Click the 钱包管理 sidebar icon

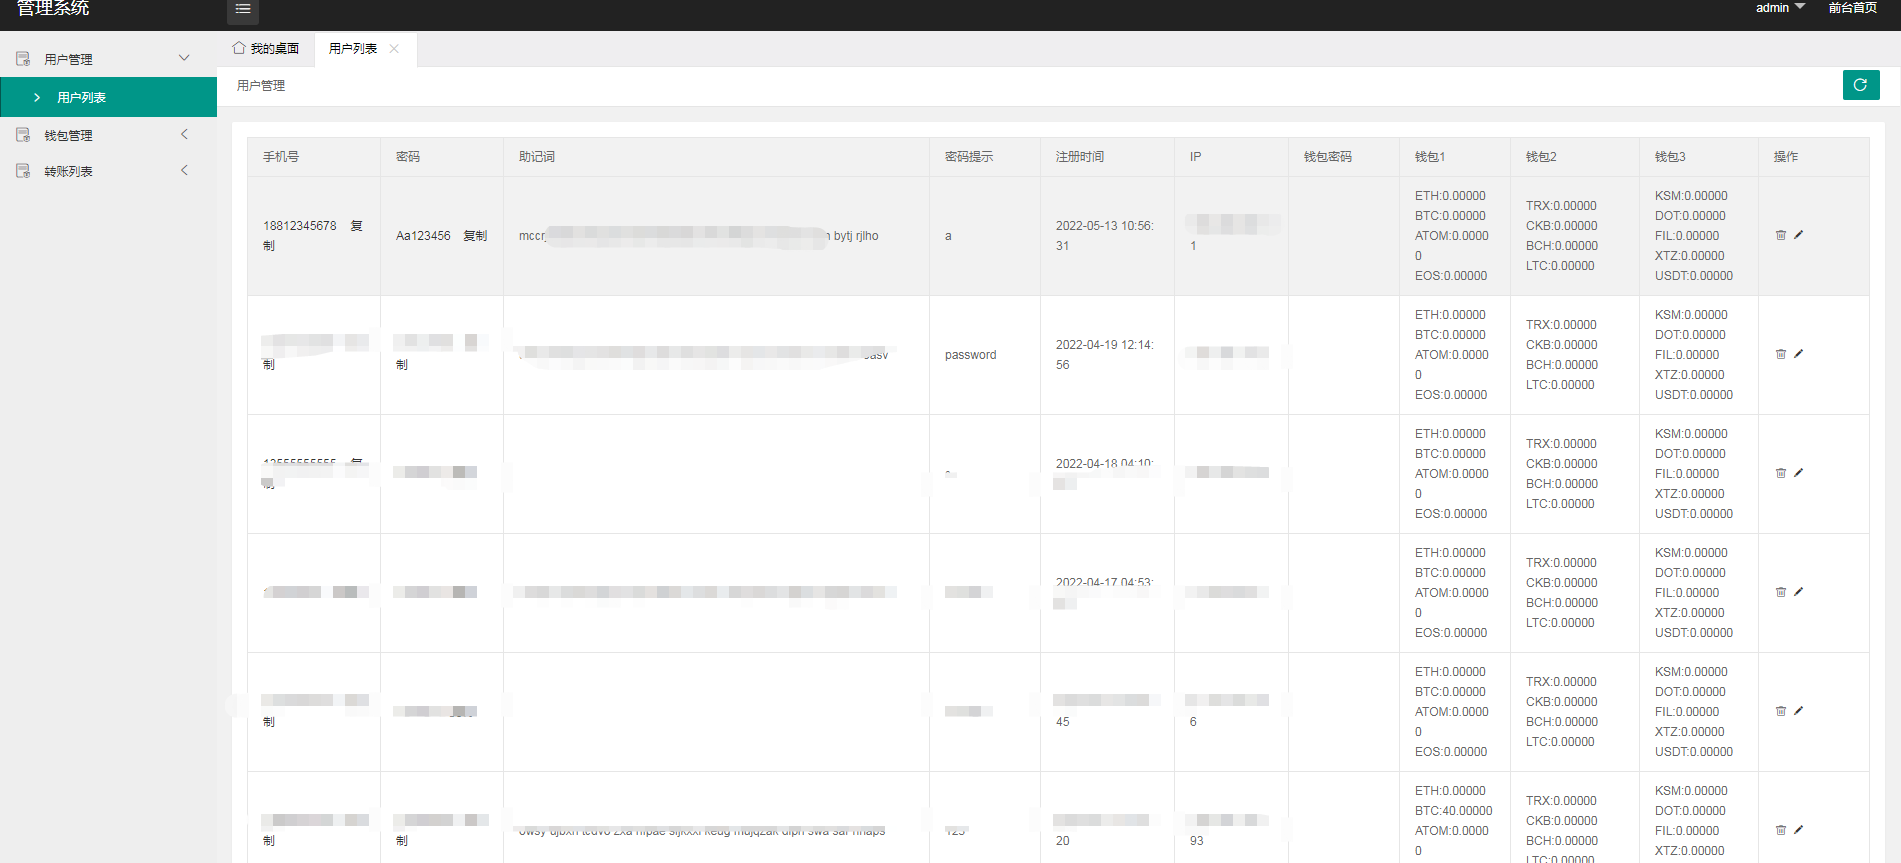tap(23, 135)
